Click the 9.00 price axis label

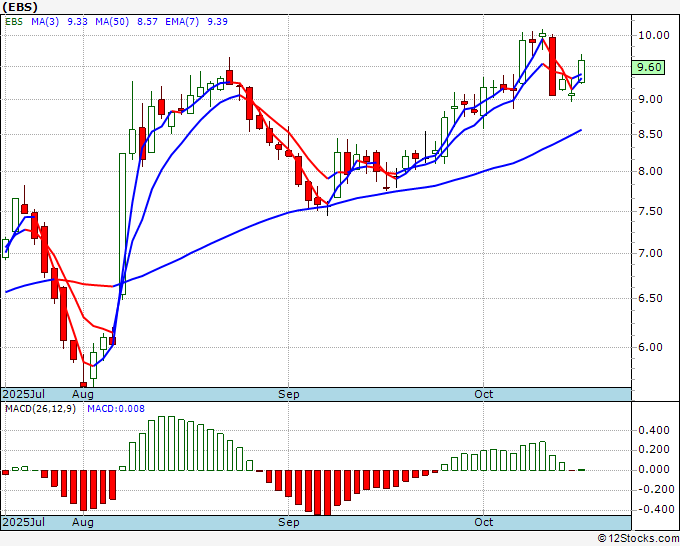point(651,99)
